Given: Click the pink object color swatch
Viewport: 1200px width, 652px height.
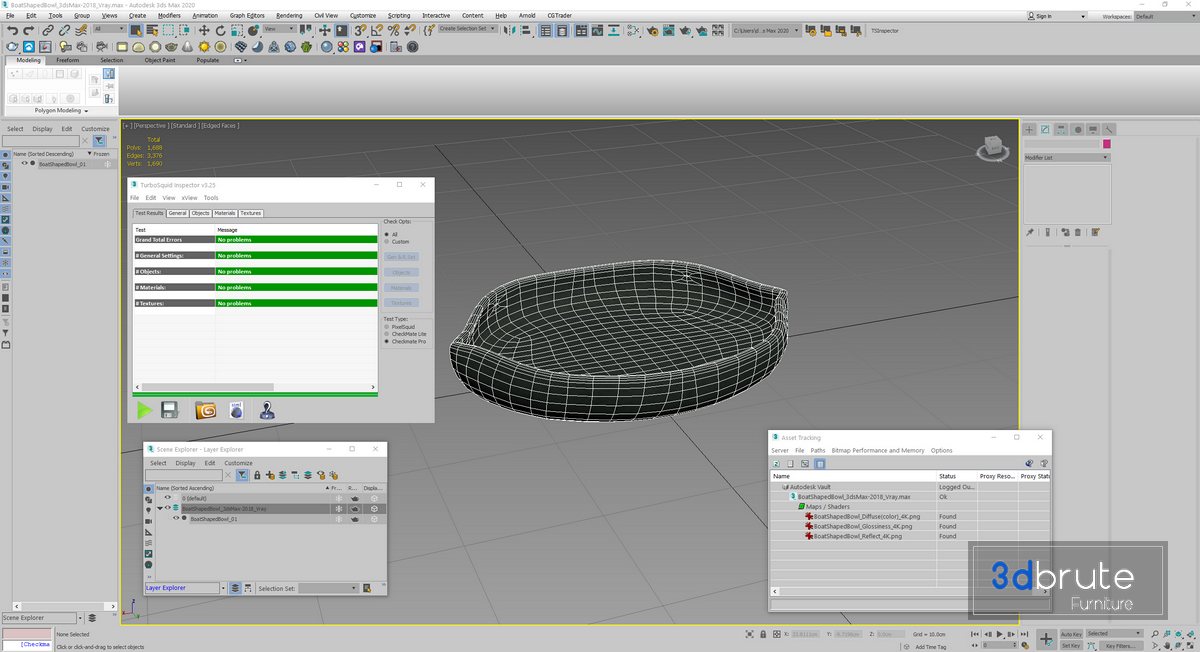Looking at the screenshot, I should [x=1107, y=144].
